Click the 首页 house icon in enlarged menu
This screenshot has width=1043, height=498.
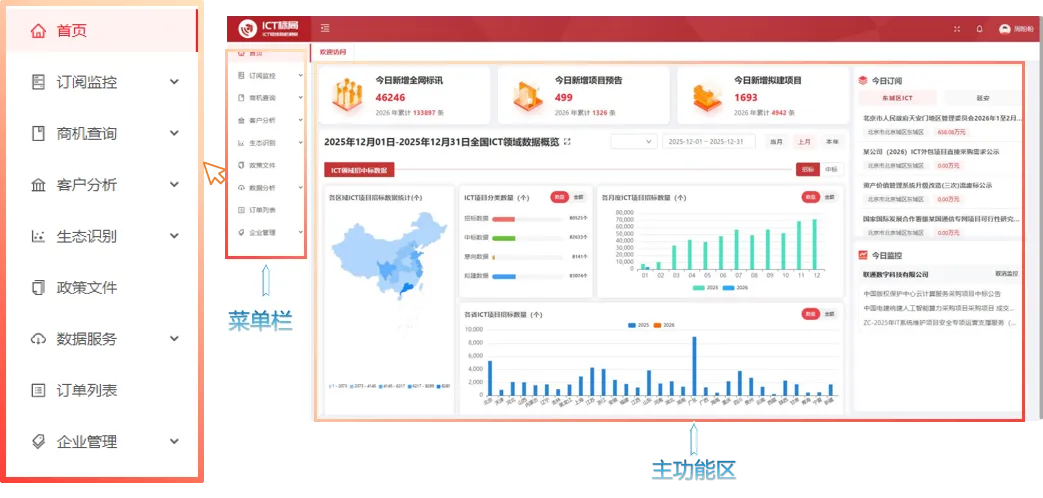pos(39,31)
